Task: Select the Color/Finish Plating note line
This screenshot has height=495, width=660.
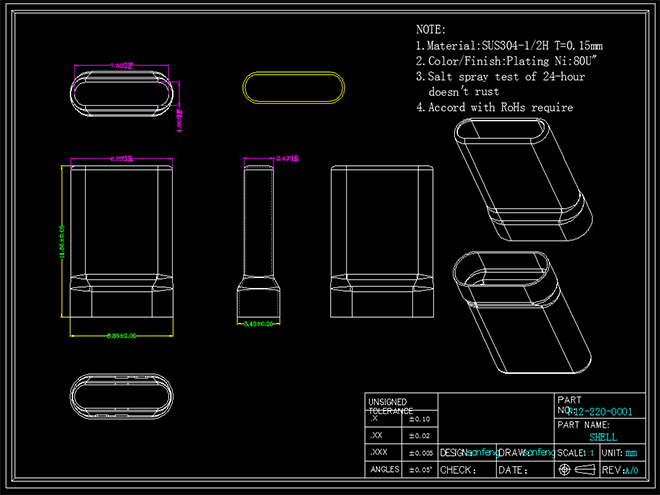Action: 500,62
